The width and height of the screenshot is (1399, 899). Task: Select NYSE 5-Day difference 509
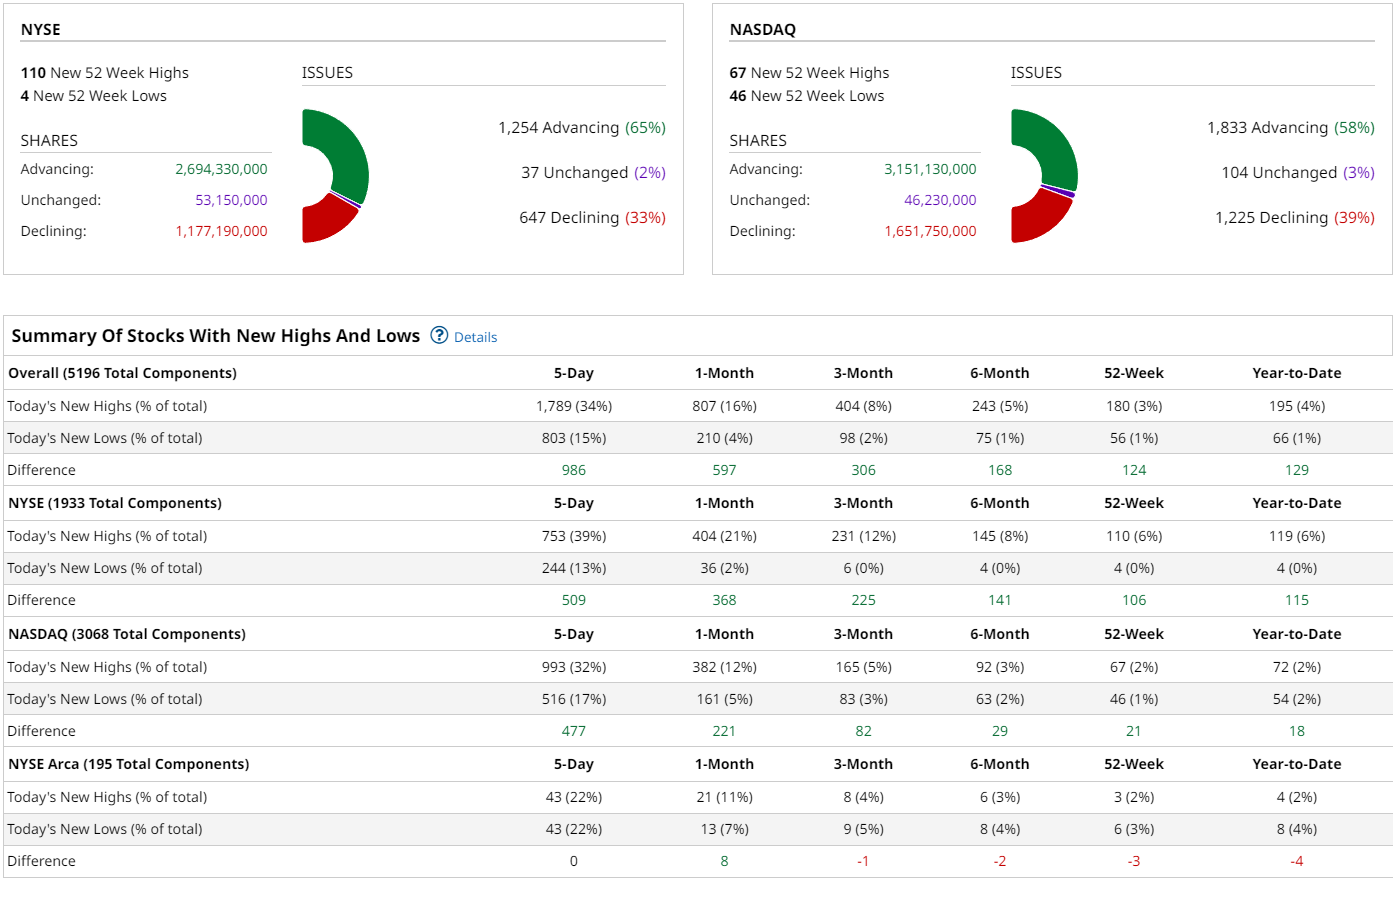click(x=574, y=600)
